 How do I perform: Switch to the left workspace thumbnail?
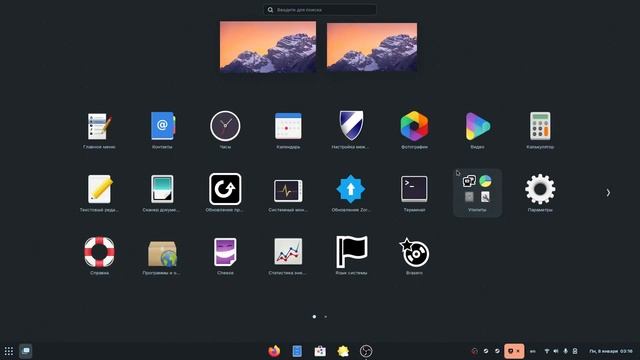point(268,47)
